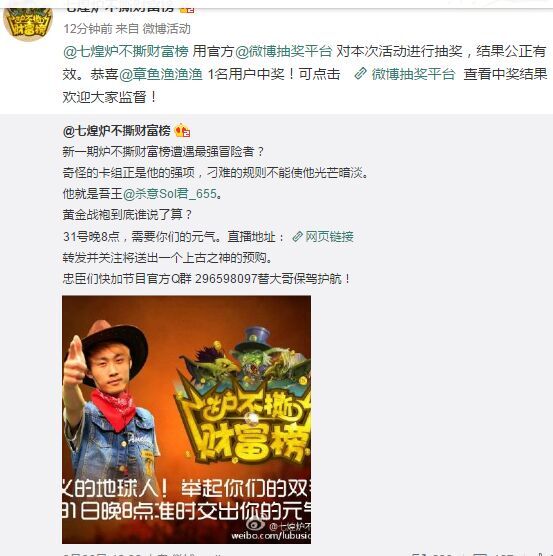Open the @微博抽奖平台 mention
The height and width of the screenshot is (556, 553).
(284, 51)
